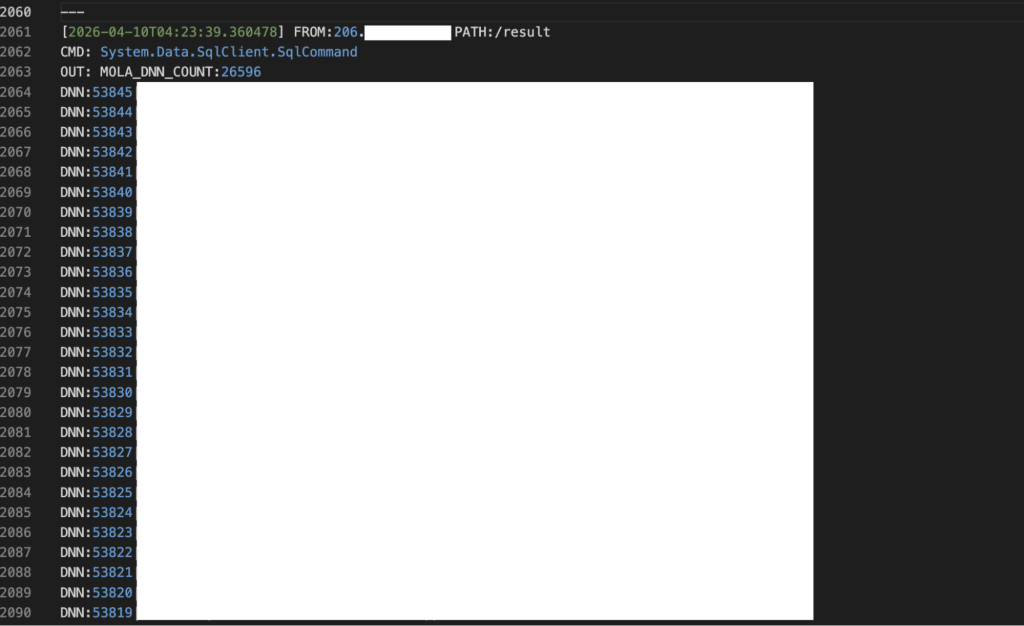
Task: Click line number 2062
Action: coord(16,52)
